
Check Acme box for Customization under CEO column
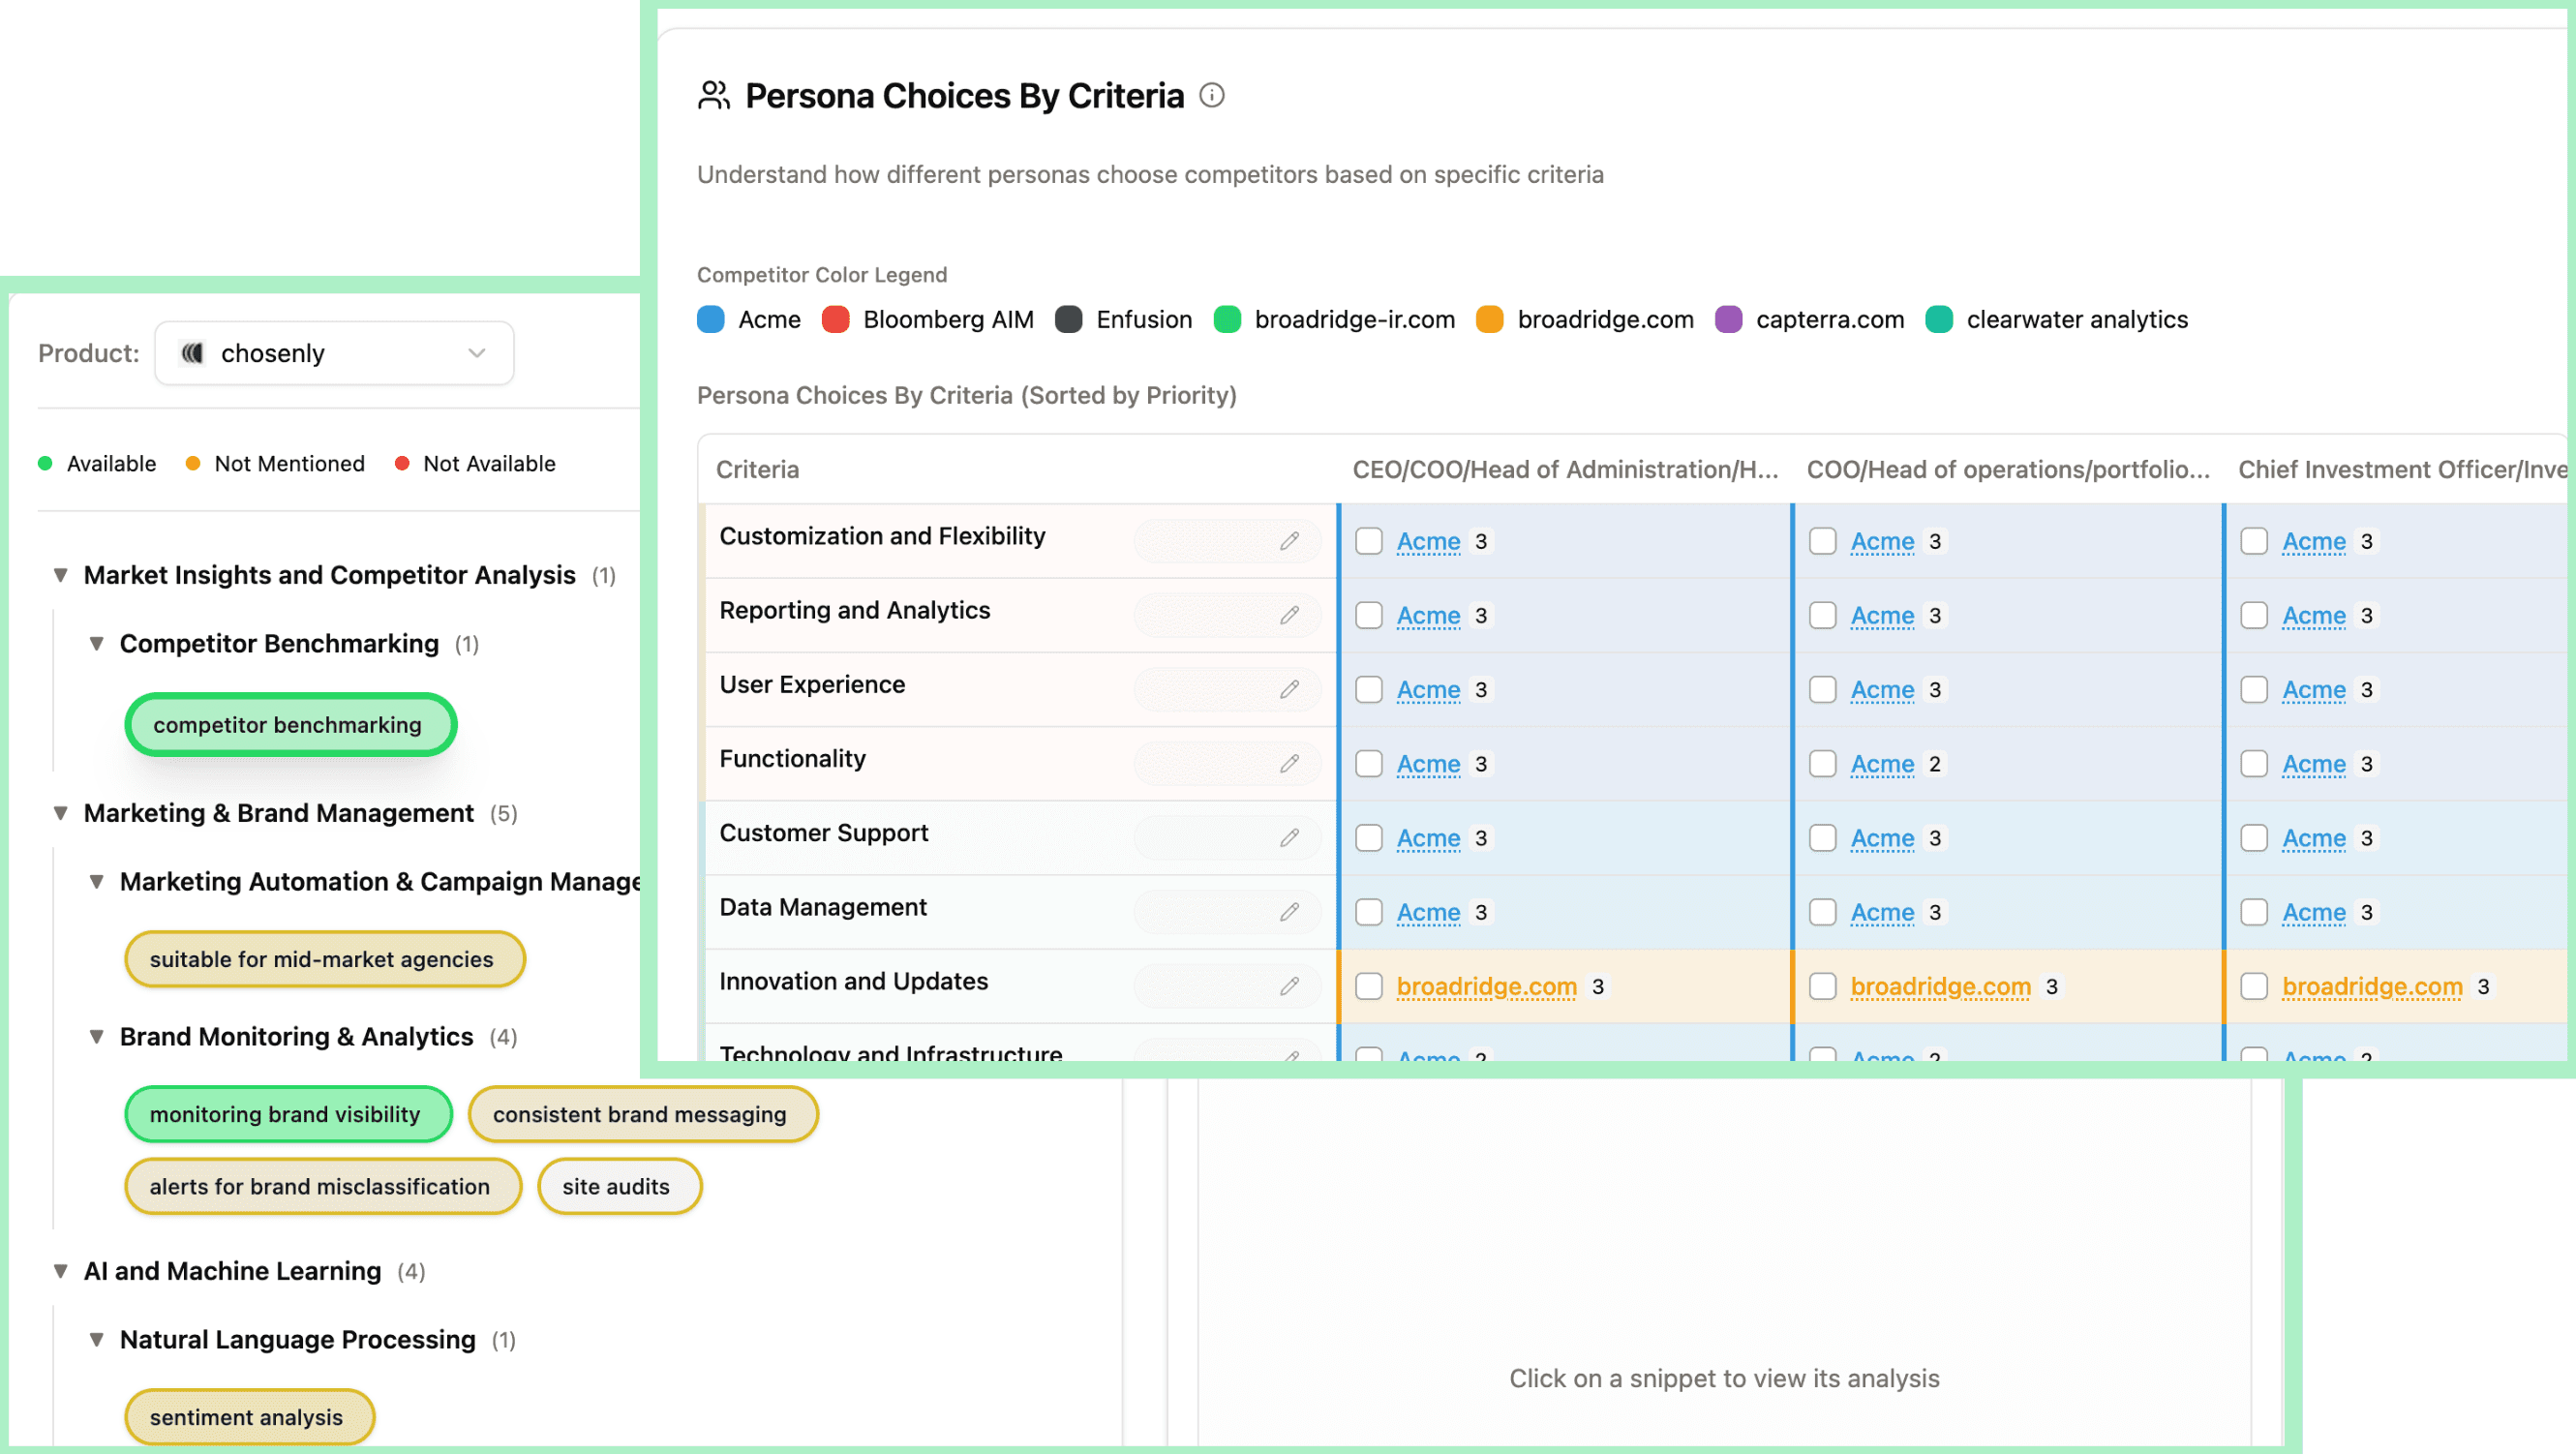click(1369, 541)
